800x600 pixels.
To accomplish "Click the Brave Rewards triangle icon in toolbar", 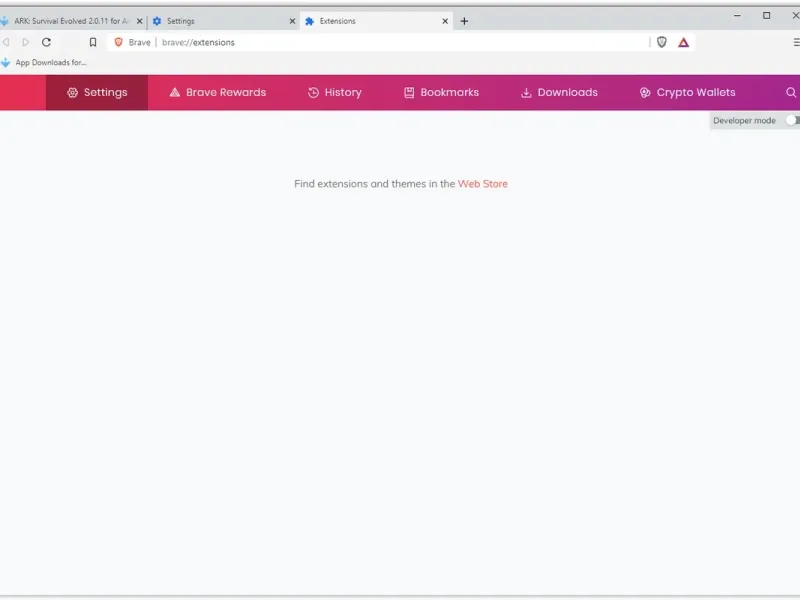I will [x=684, y=42].
